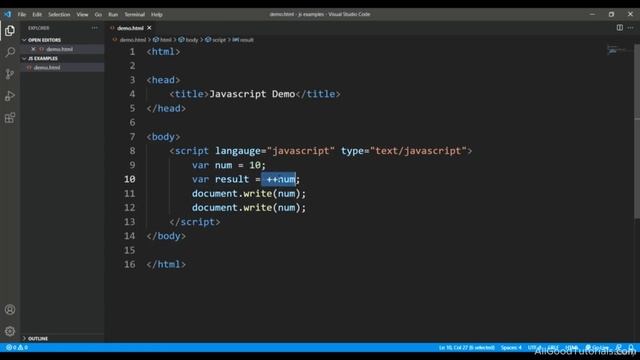Open the Extensions view
The image size is (640, 360).
coord(10,118)
